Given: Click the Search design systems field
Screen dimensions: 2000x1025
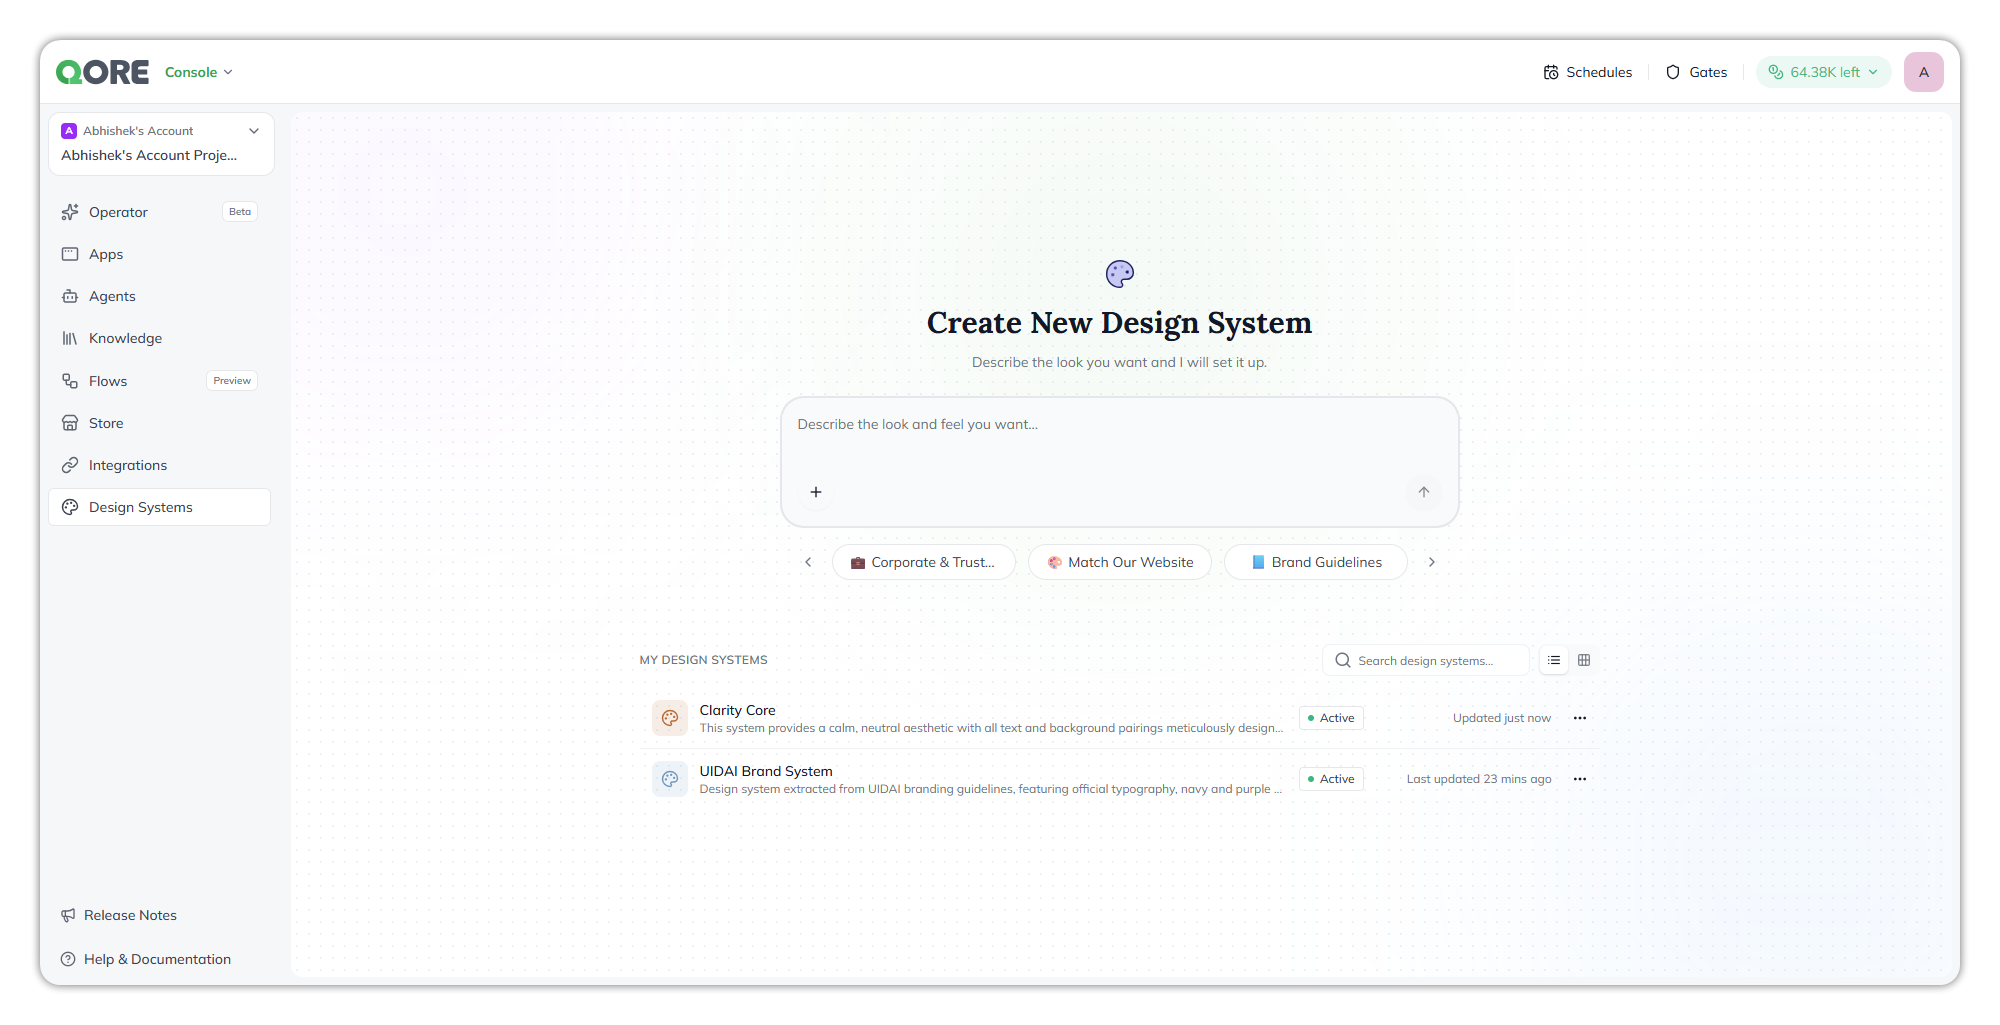Looking at the screenshot, I should click(1426, 660).
